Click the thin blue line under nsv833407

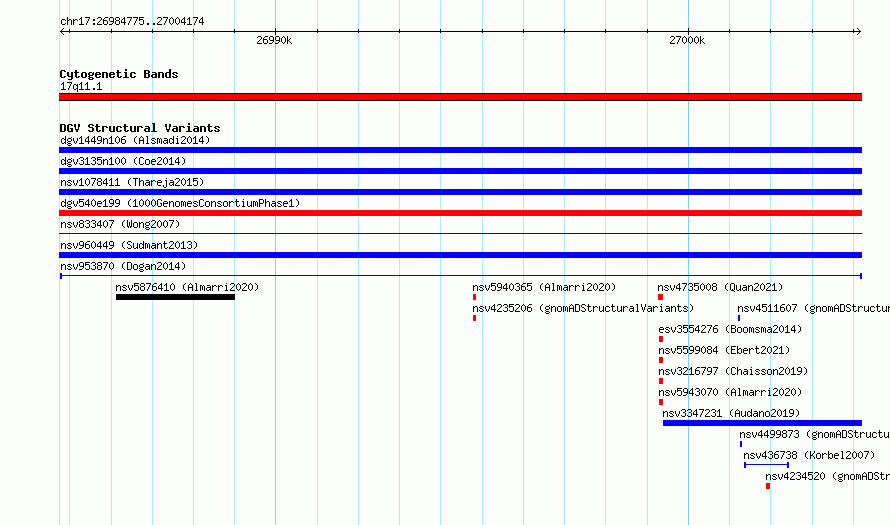[x=460, y=233]
